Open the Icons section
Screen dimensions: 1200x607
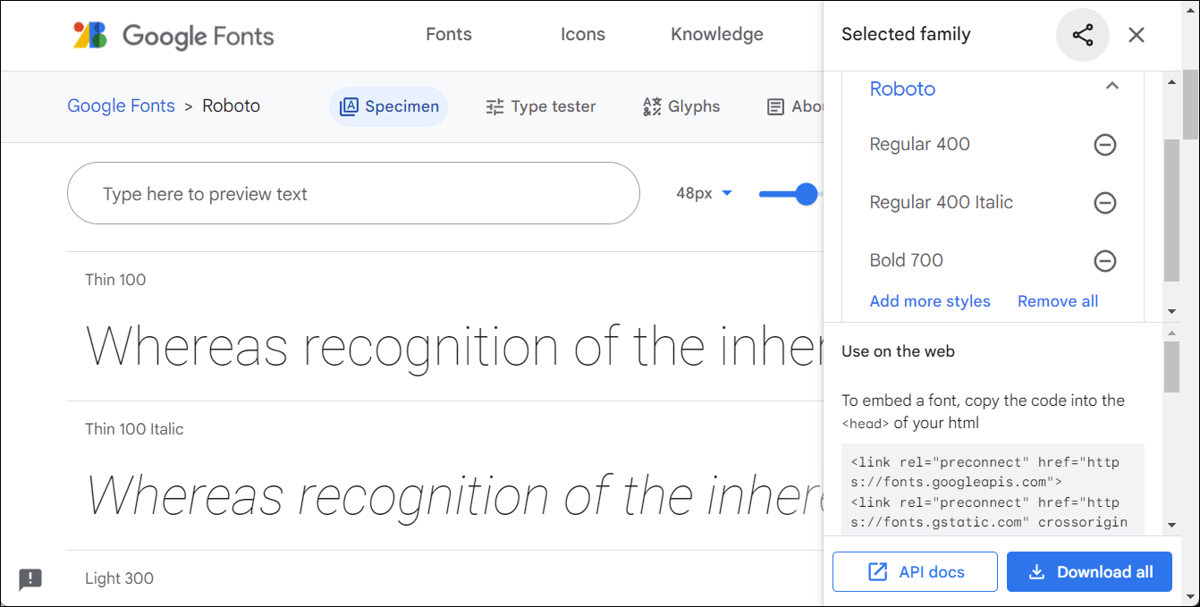[x=583, y=33]
